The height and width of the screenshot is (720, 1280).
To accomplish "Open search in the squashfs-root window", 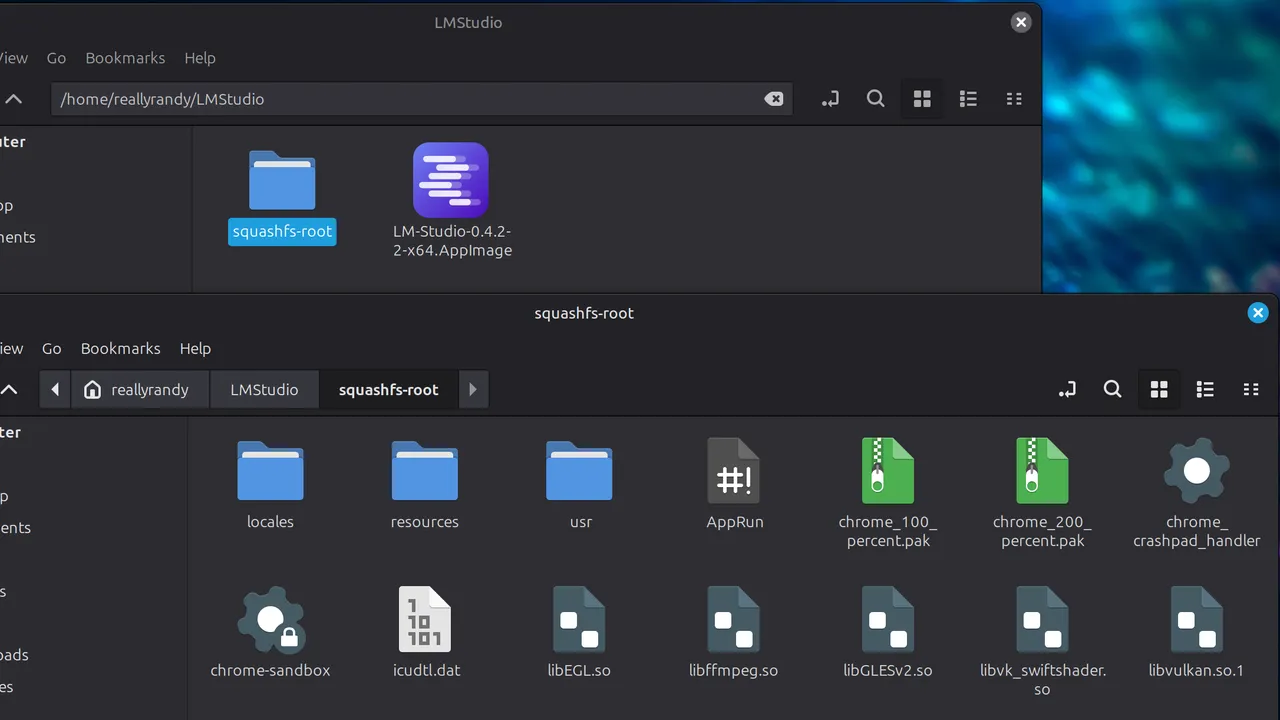I will pyautogui.click(x=1113, y=389).
